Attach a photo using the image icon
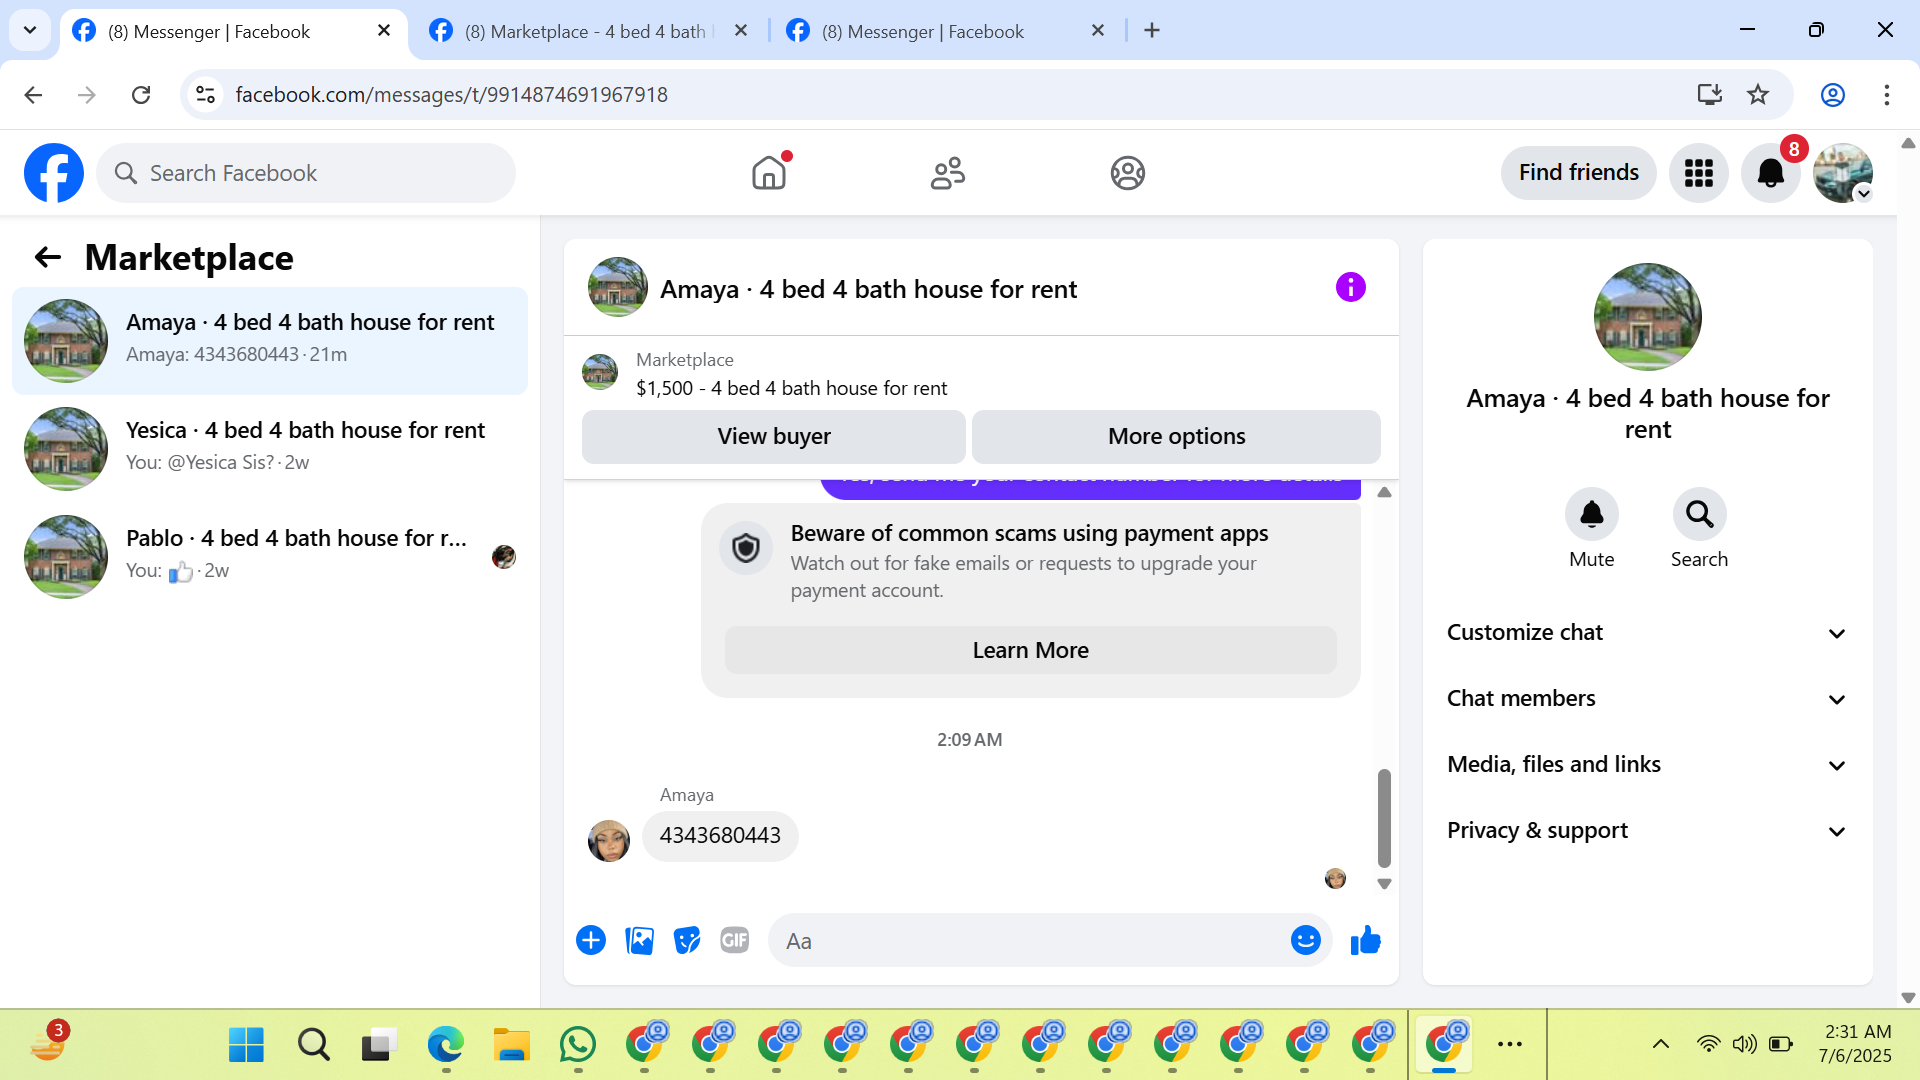Image resolution: width=1920 pixels, height=1080 pixels. [x=639, y=941]
